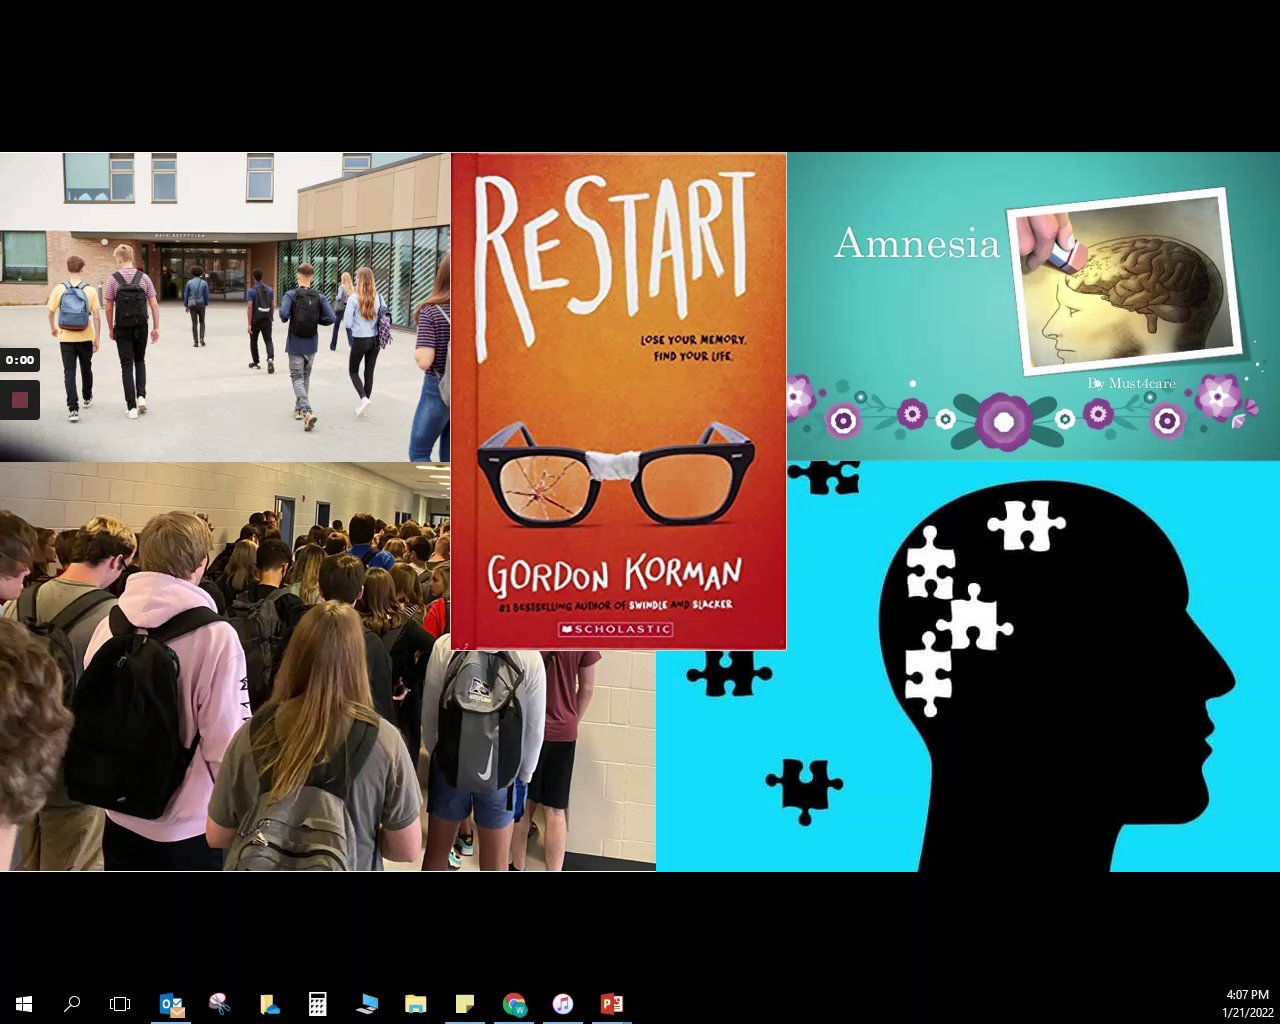Screen dimensions: 1280x1024
Task: Click the students walking to school photo
Action: click(x=225, y=306)
